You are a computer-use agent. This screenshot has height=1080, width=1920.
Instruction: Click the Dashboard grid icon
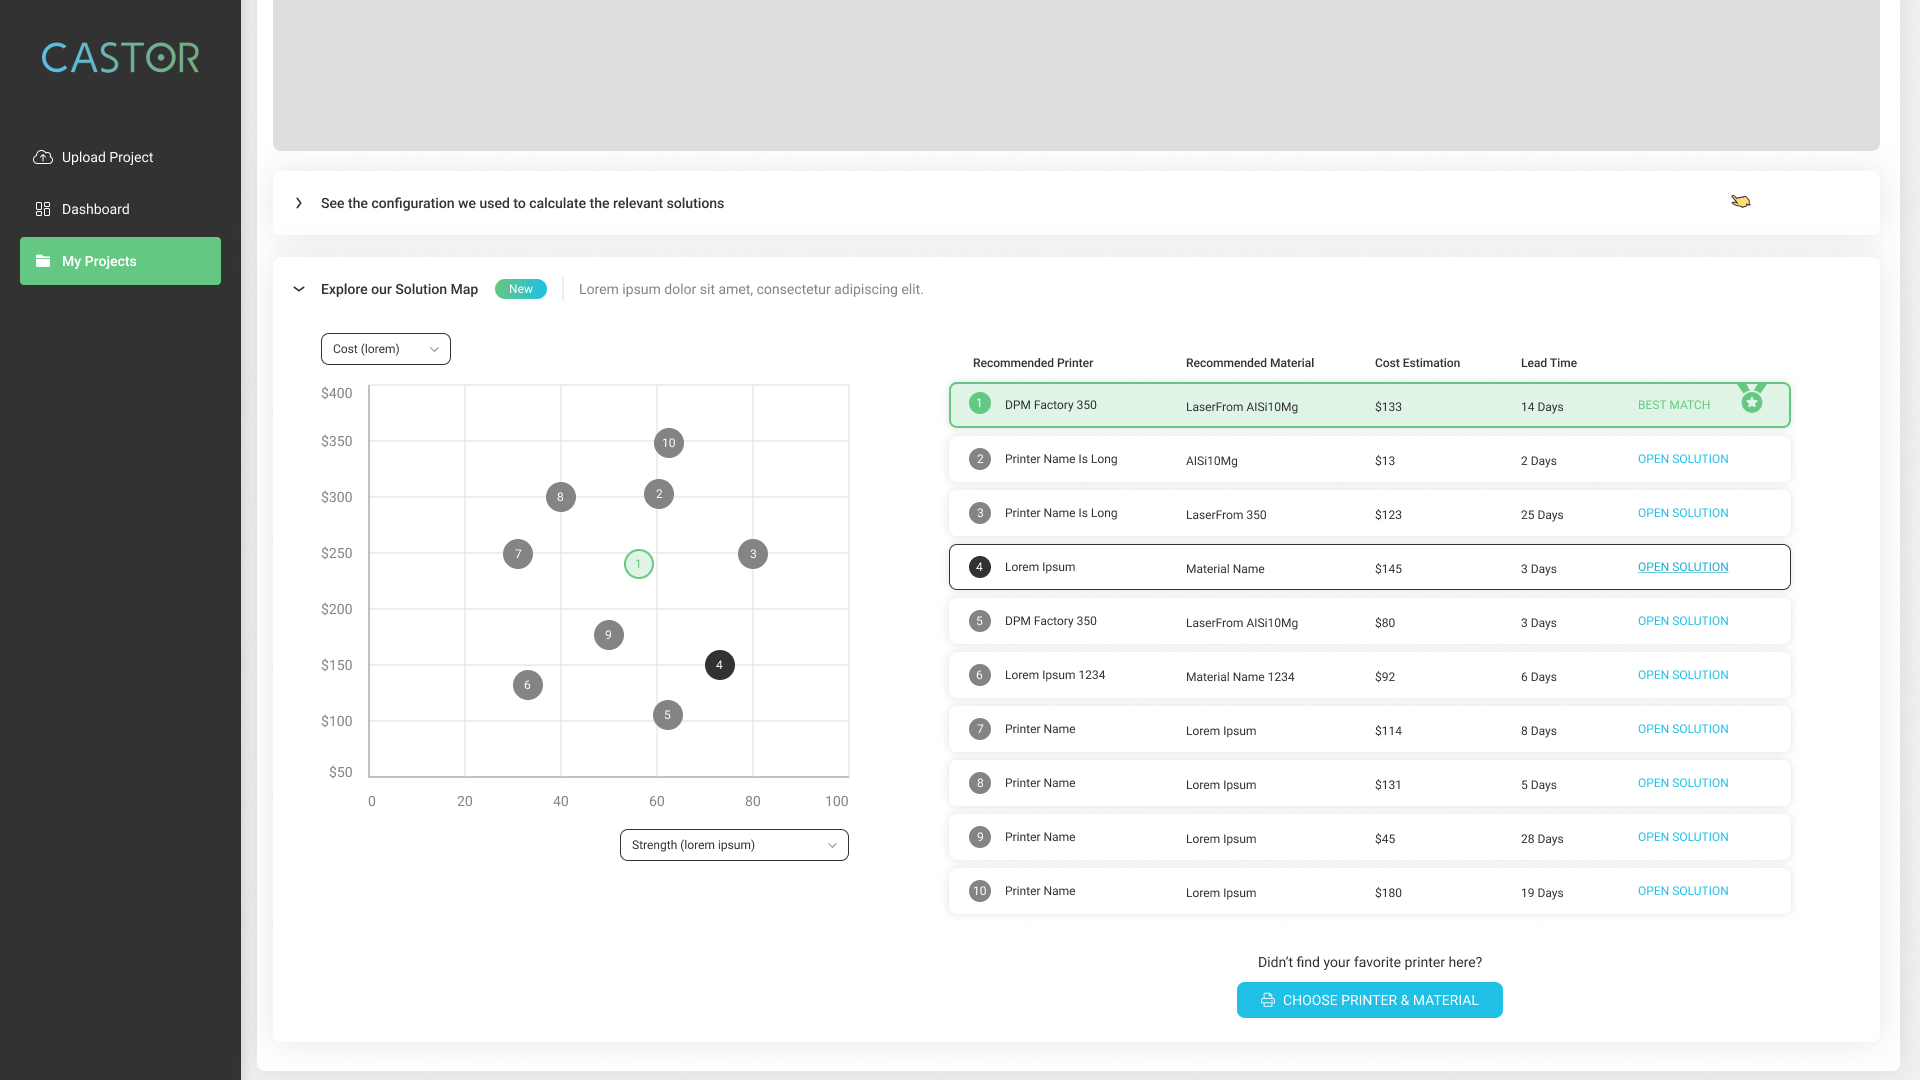tap(43, 209)
